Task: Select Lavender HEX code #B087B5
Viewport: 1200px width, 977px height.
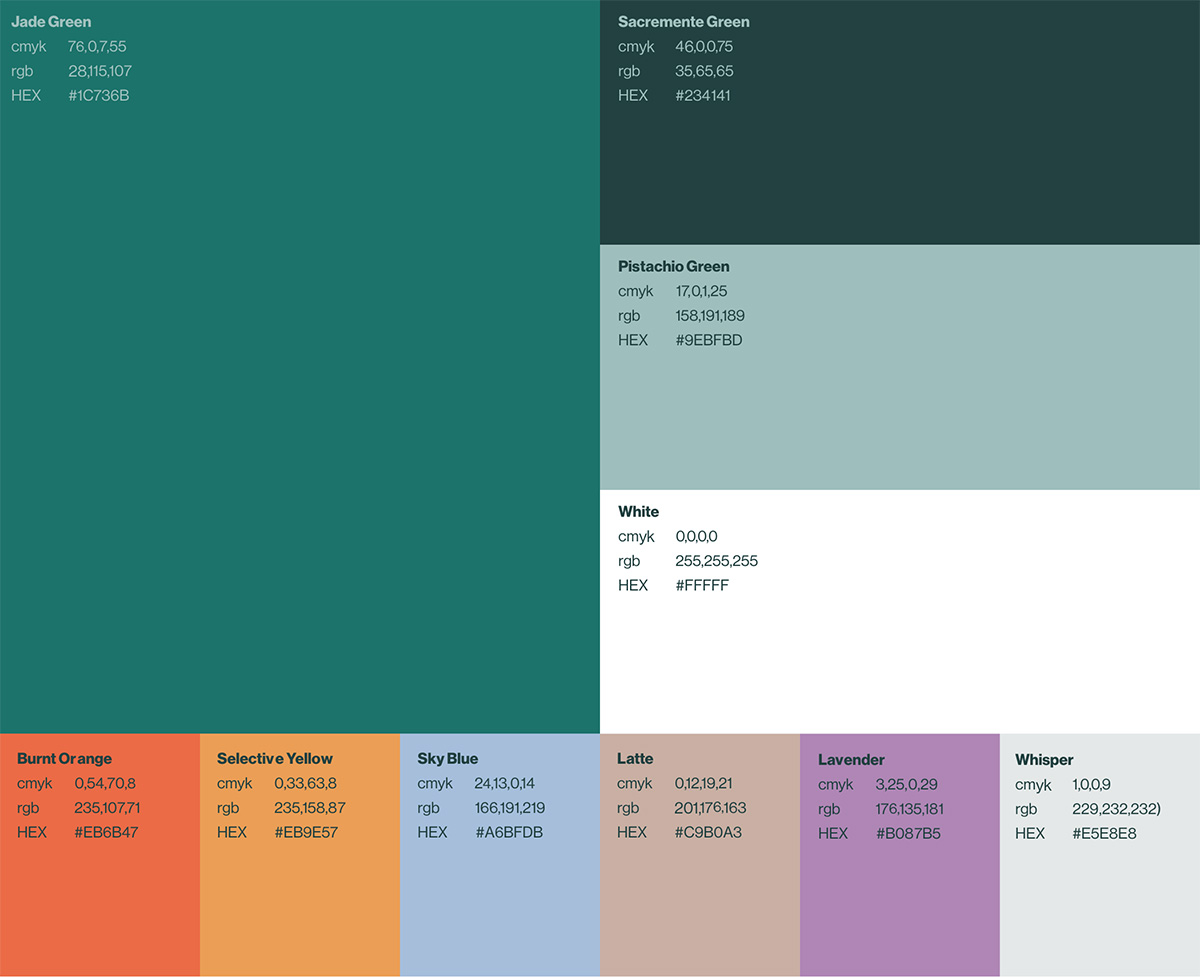Action: coord(908,834)
